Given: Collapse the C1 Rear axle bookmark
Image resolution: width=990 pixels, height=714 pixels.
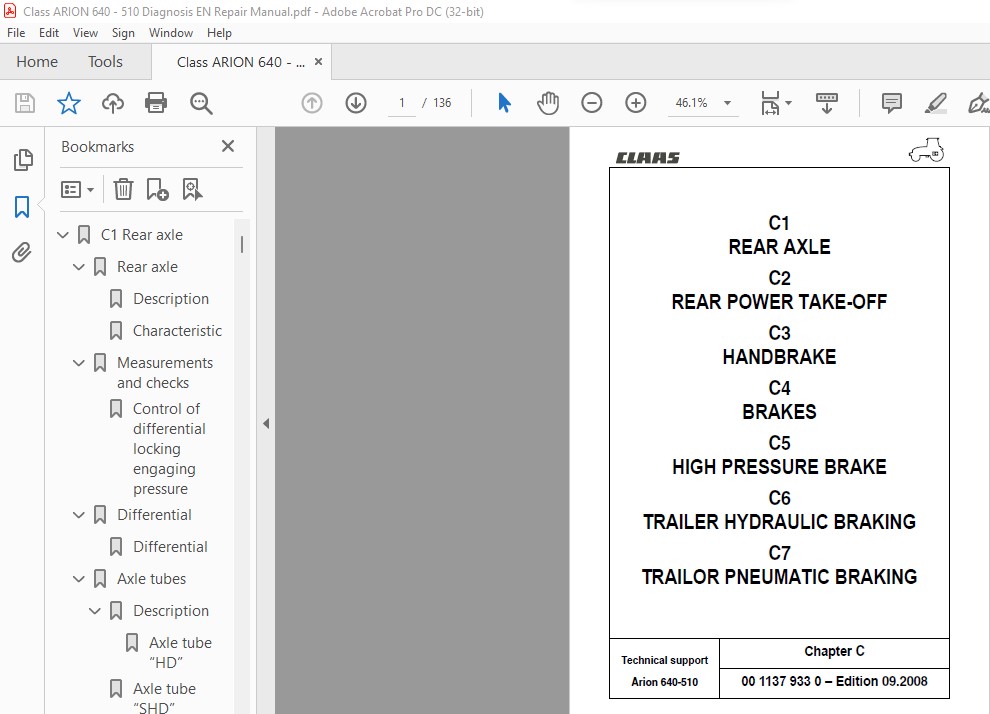Looking at the screenshot, I should [x=63, y=235].
